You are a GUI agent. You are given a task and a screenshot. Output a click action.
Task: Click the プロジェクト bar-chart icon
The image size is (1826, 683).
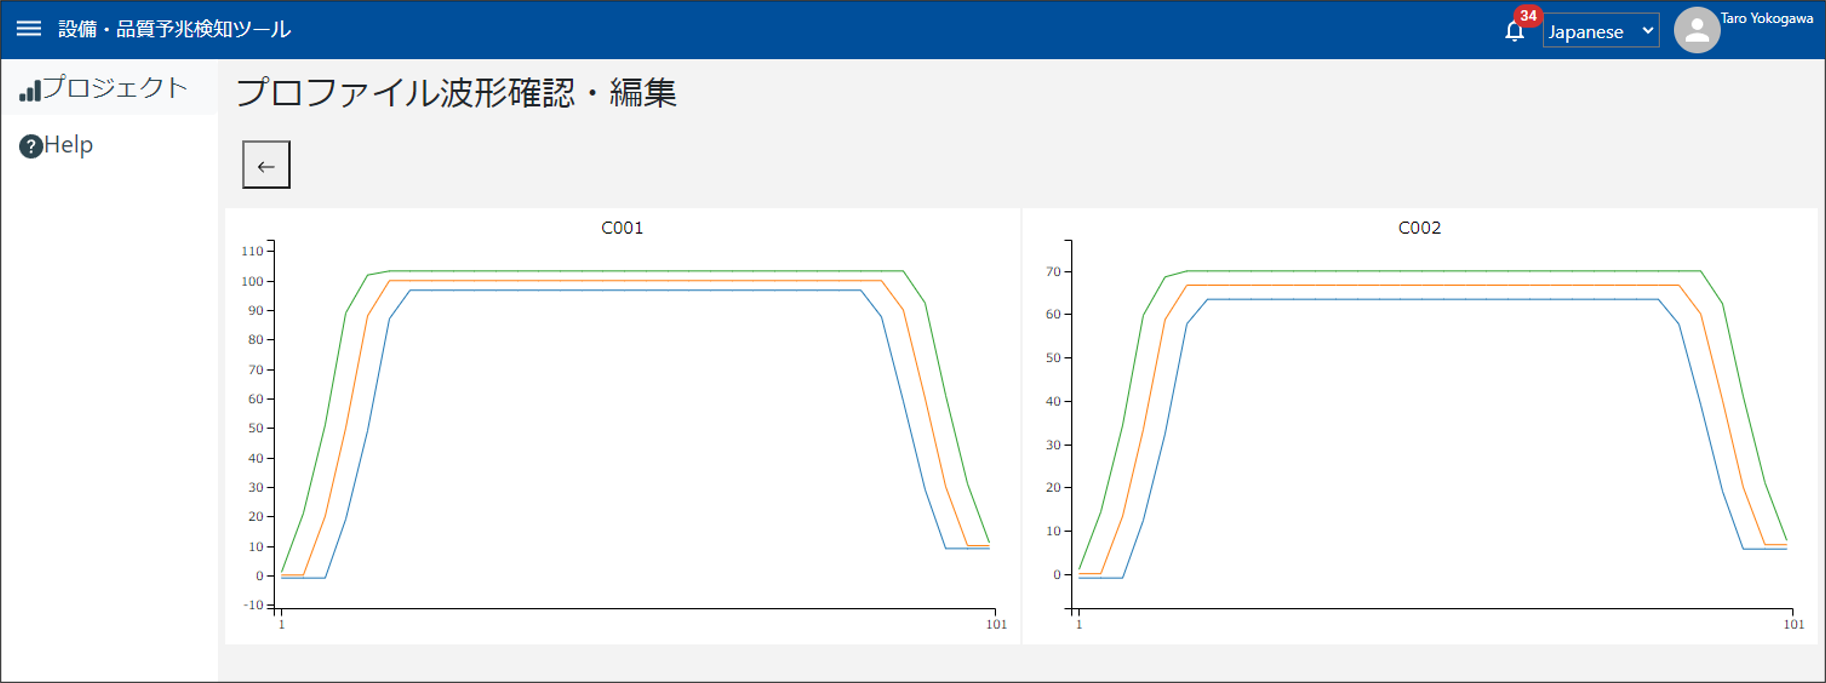tap(30, 91)
